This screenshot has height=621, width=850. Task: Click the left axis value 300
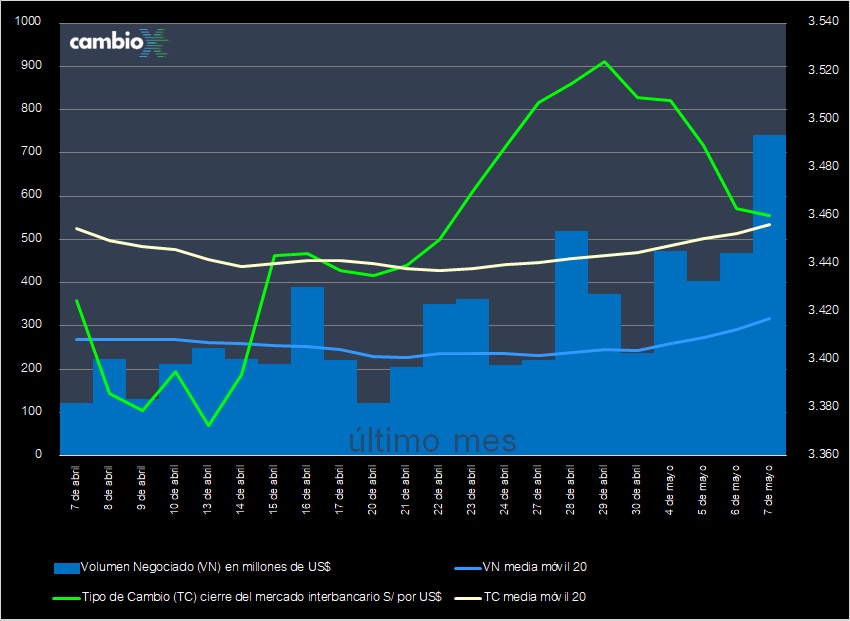pos(31,325)
